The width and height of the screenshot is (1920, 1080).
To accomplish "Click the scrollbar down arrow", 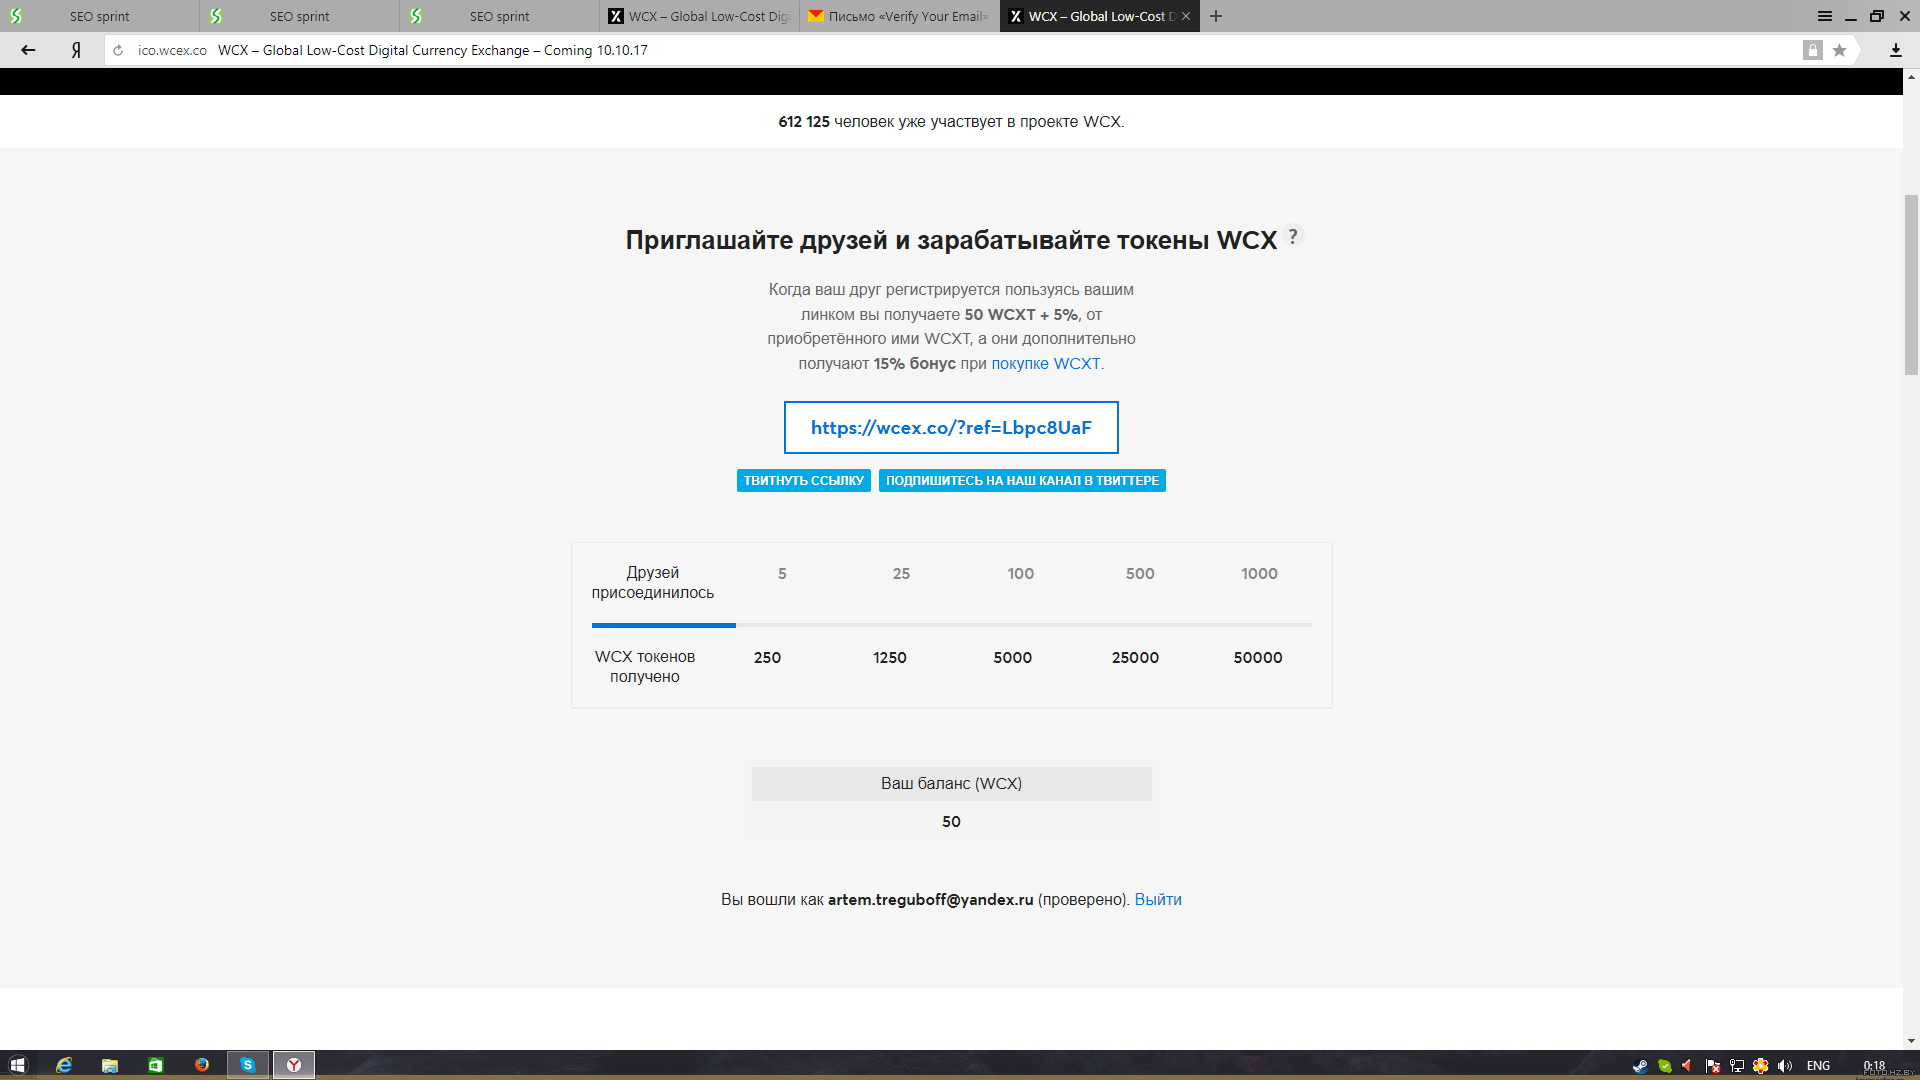I will click(x=1911, y=1041).
